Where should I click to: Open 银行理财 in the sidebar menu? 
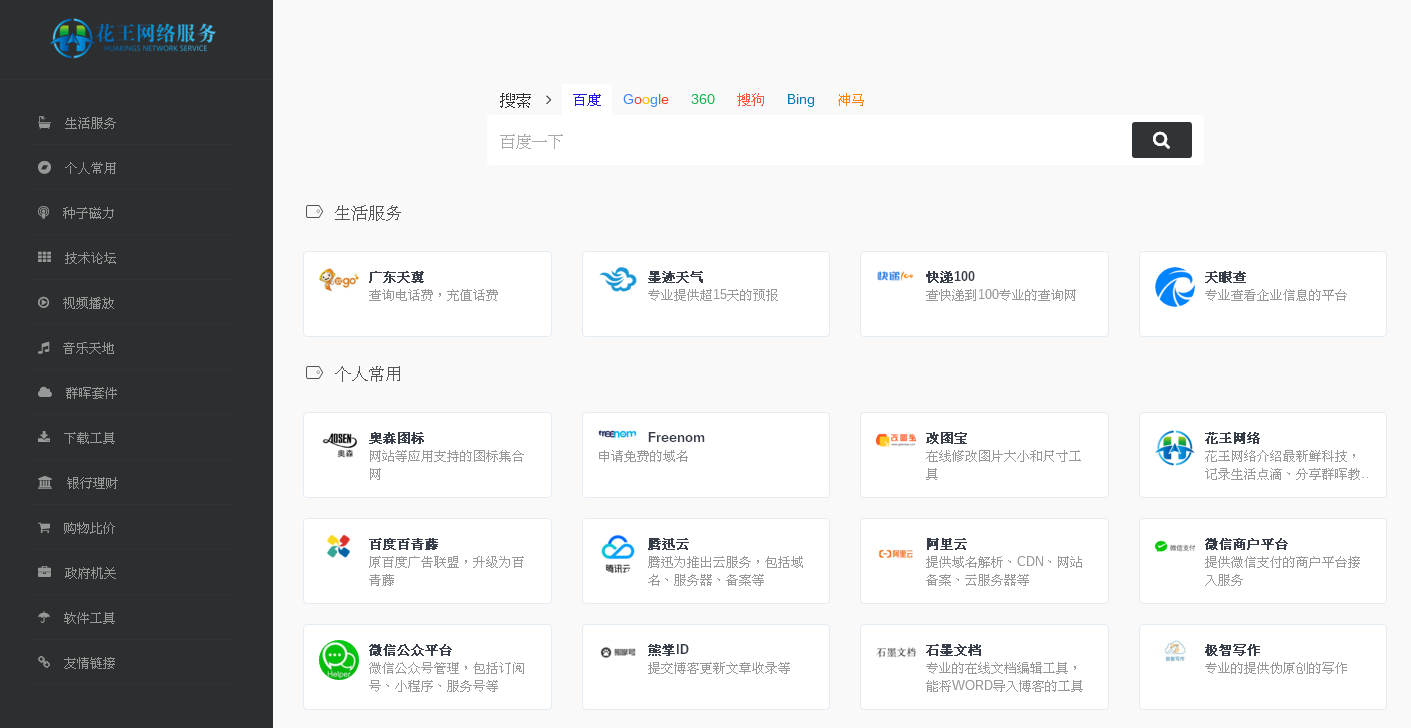[x=92, y=483]
